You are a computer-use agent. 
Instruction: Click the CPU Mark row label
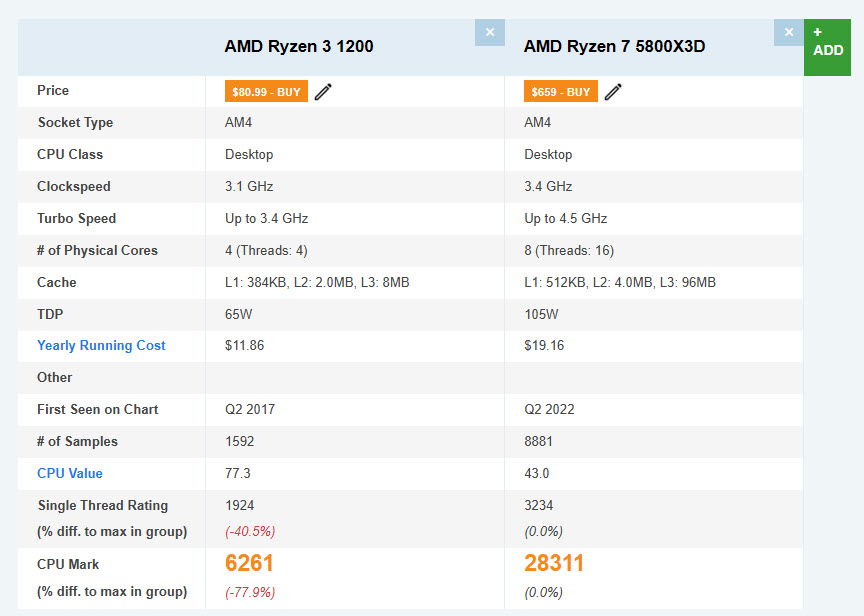coord(68,564)
